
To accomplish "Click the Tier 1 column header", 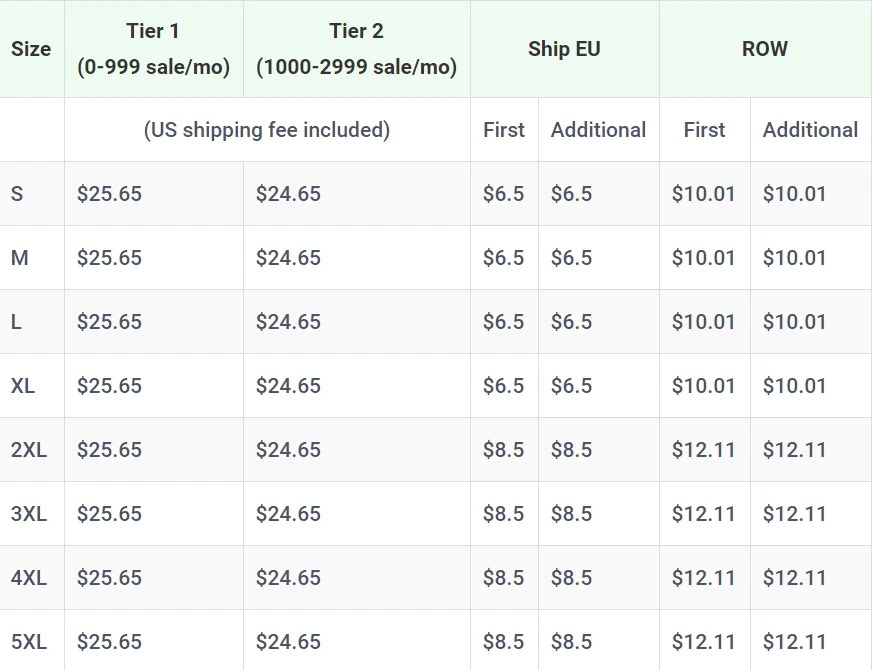I will 153,49.
